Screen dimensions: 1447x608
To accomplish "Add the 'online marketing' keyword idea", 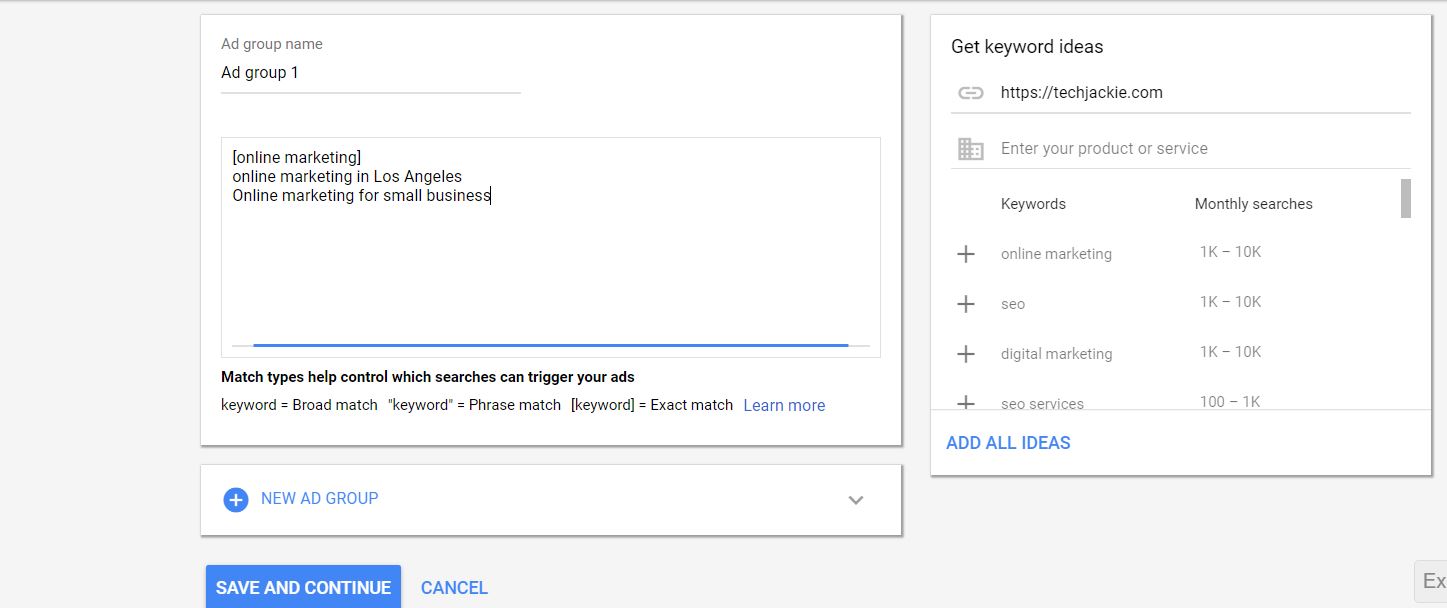I will coord(966,254).
